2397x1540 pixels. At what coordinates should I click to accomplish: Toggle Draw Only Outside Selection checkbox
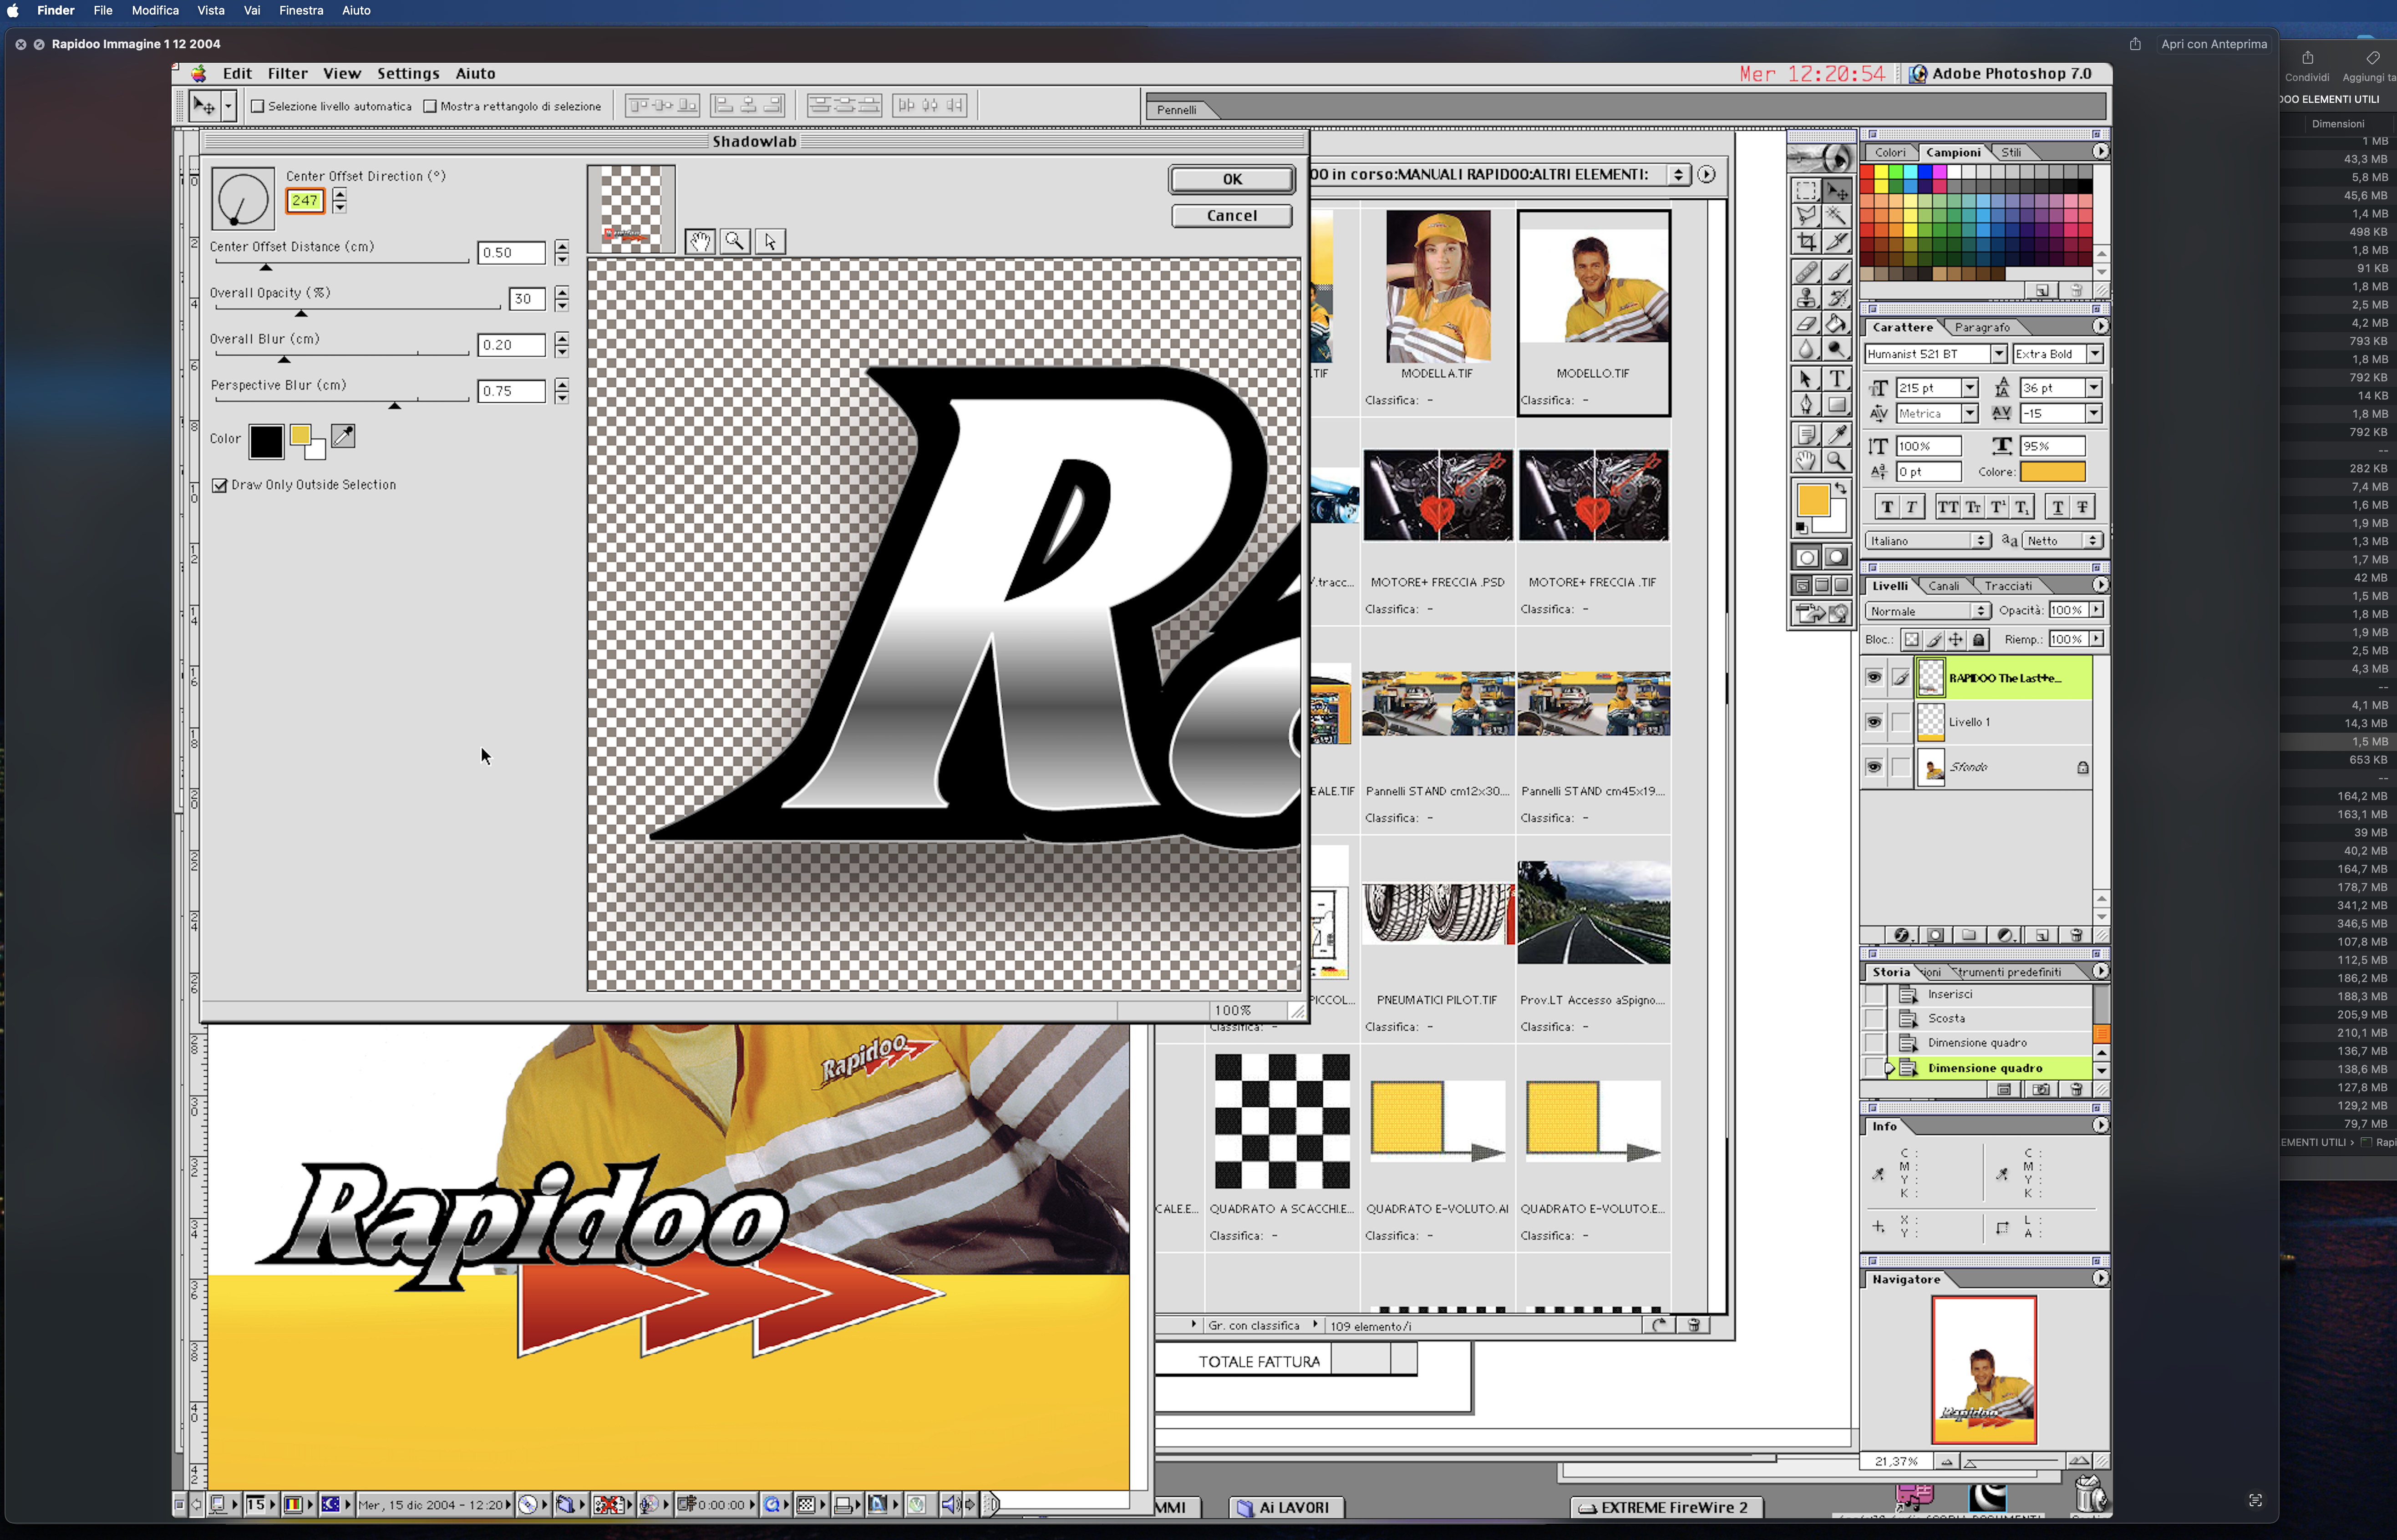click(220, 485)
